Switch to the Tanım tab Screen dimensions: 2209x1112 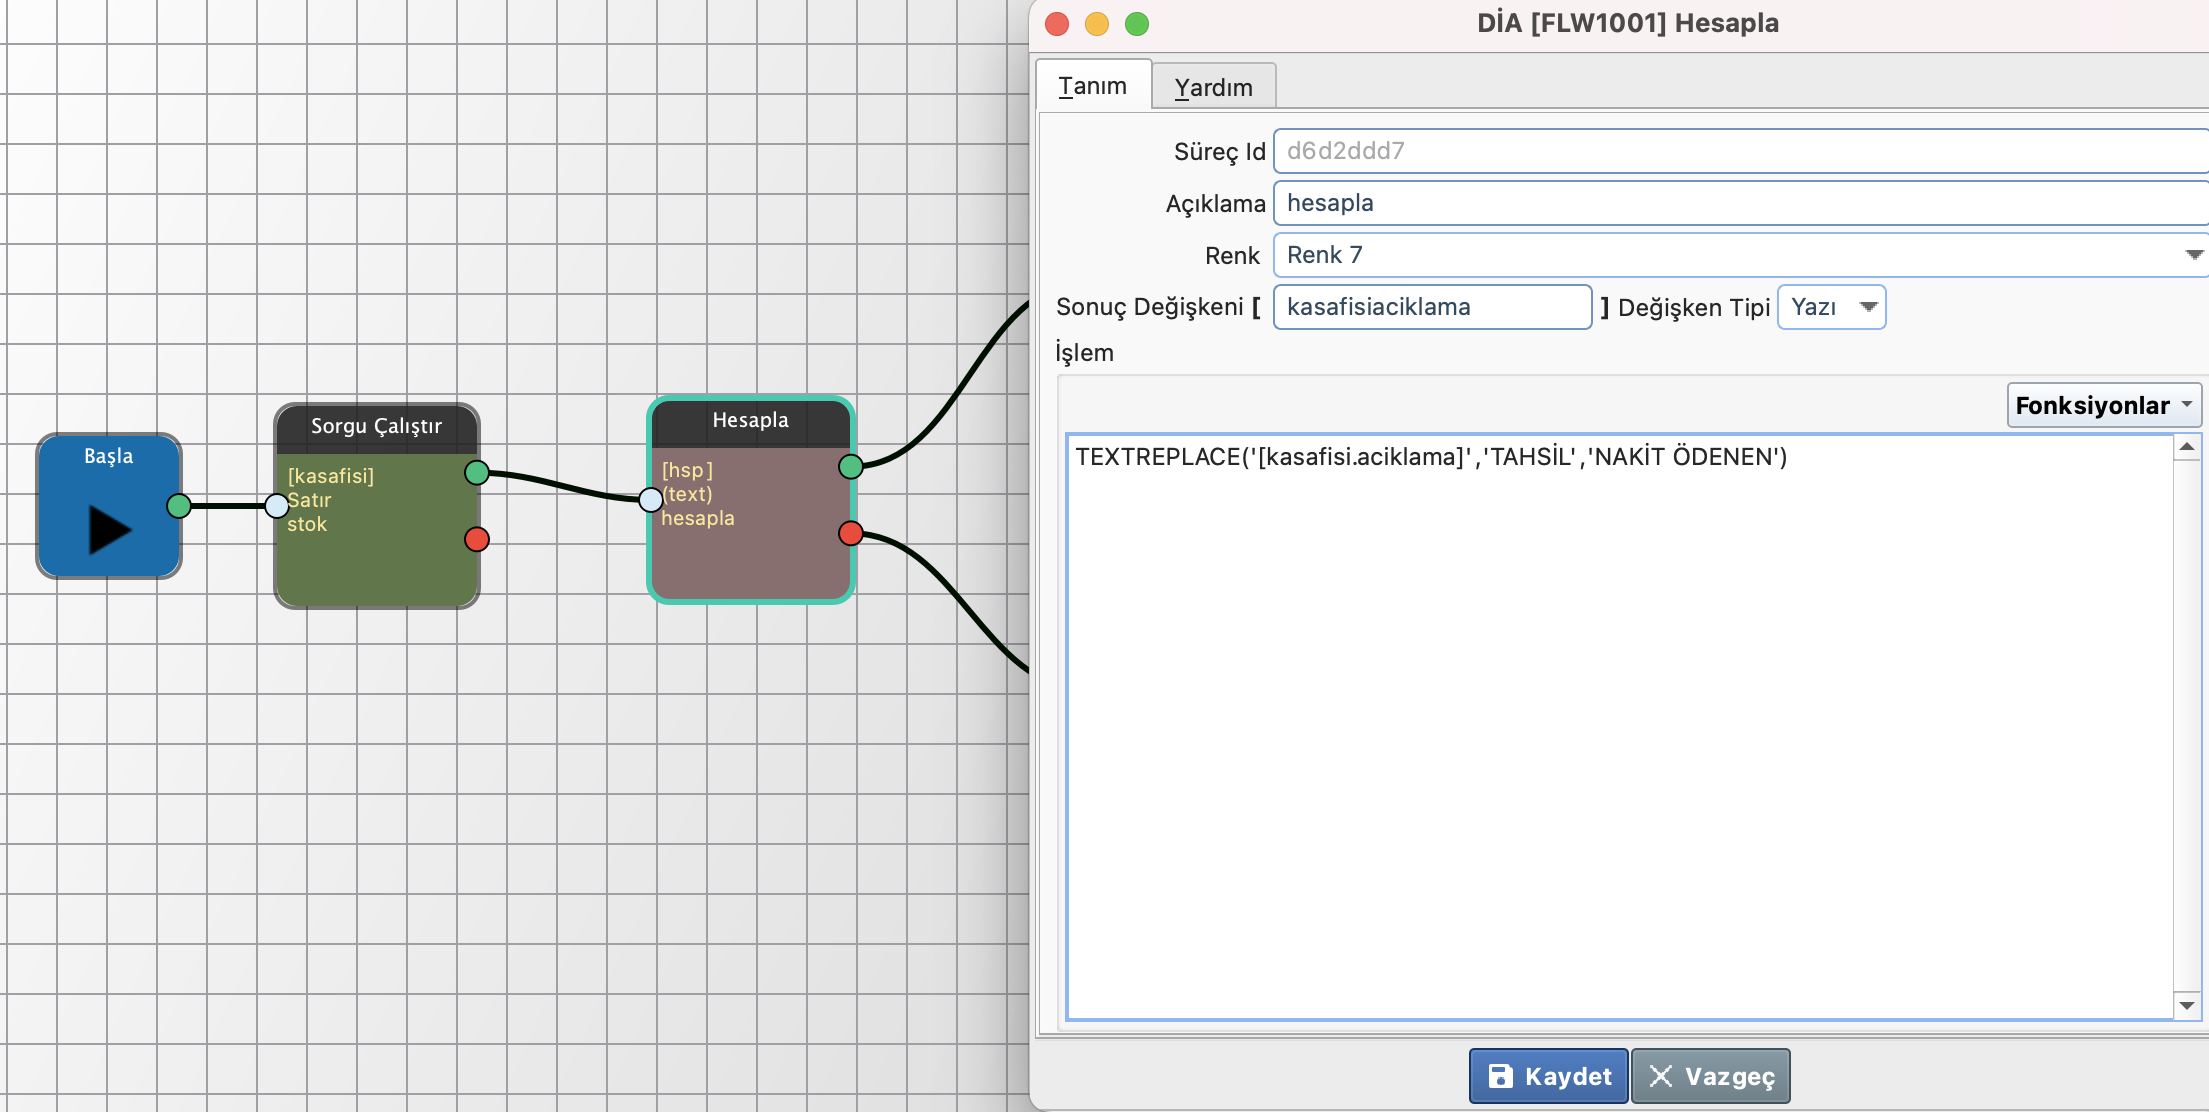[1092, 86]
